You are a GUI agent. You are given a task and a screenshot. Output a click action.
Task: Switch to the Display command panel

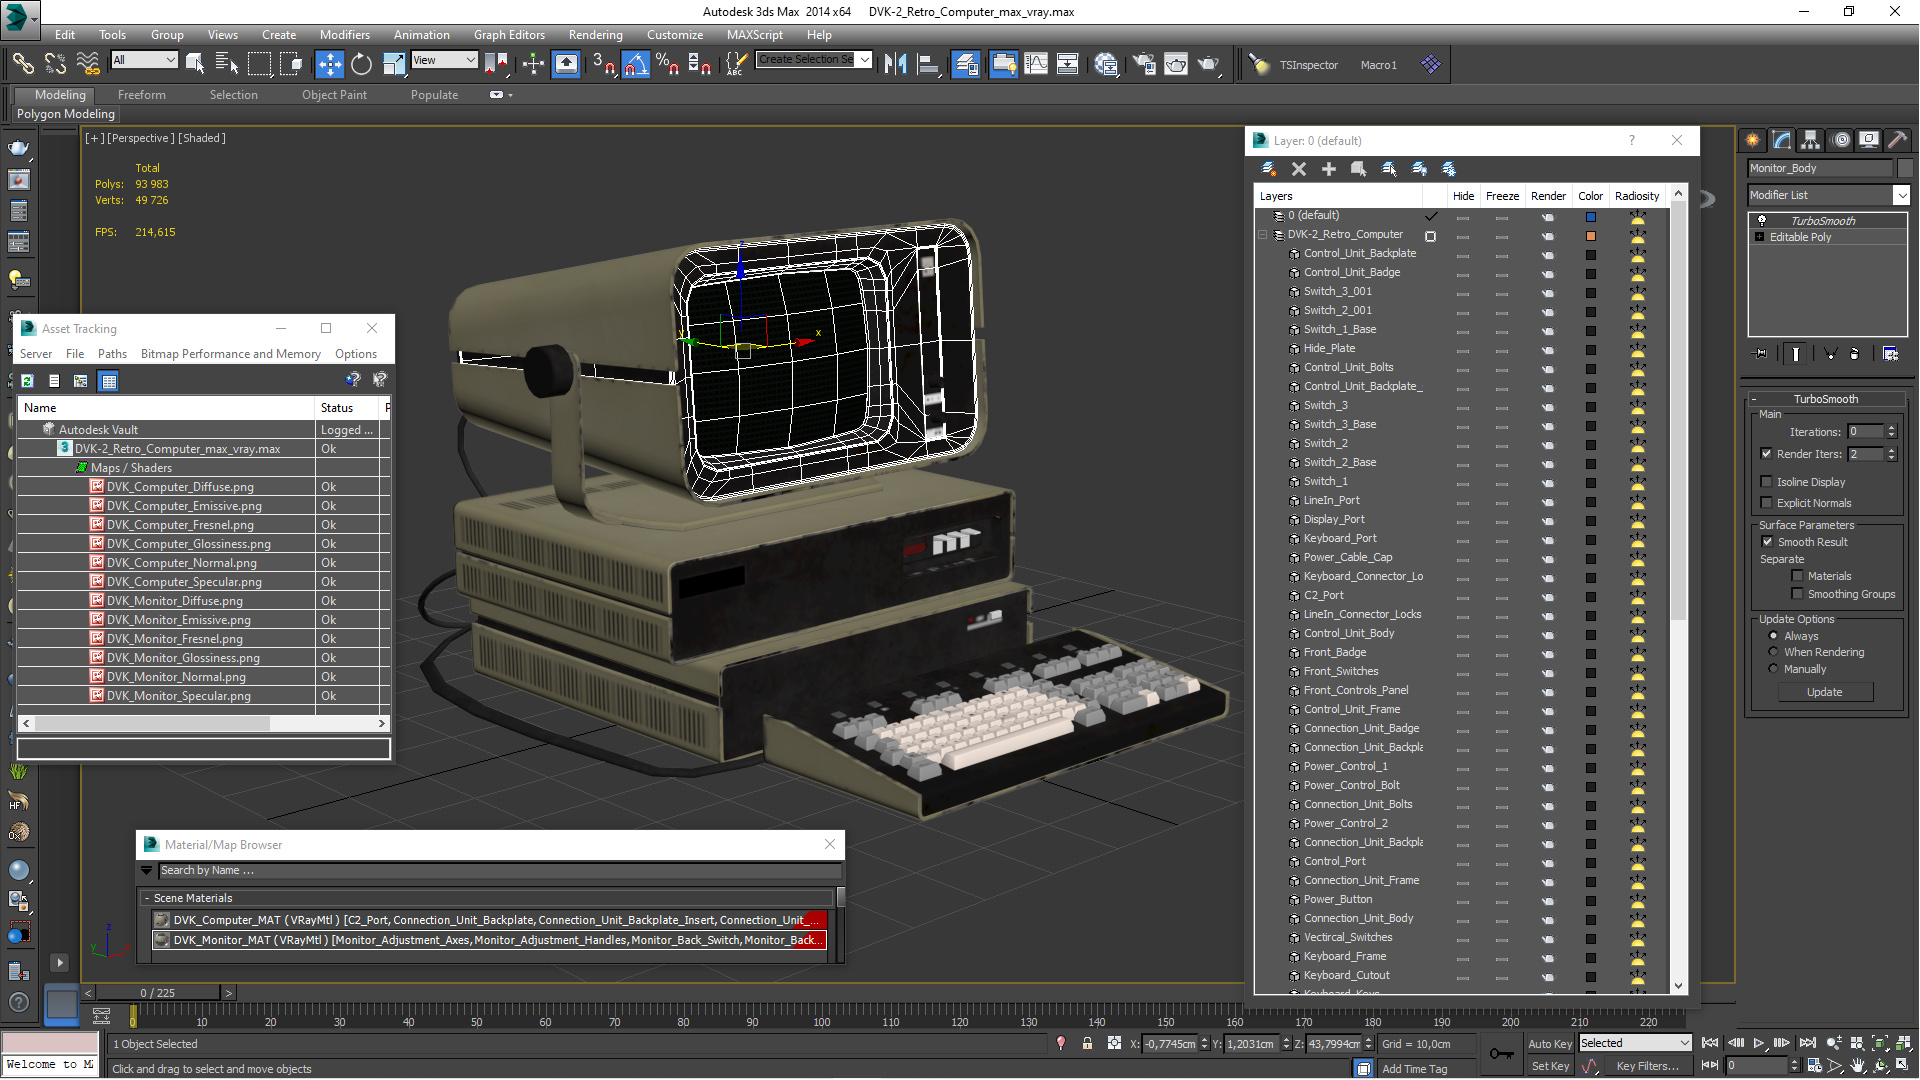click(x=1868, y=140)
